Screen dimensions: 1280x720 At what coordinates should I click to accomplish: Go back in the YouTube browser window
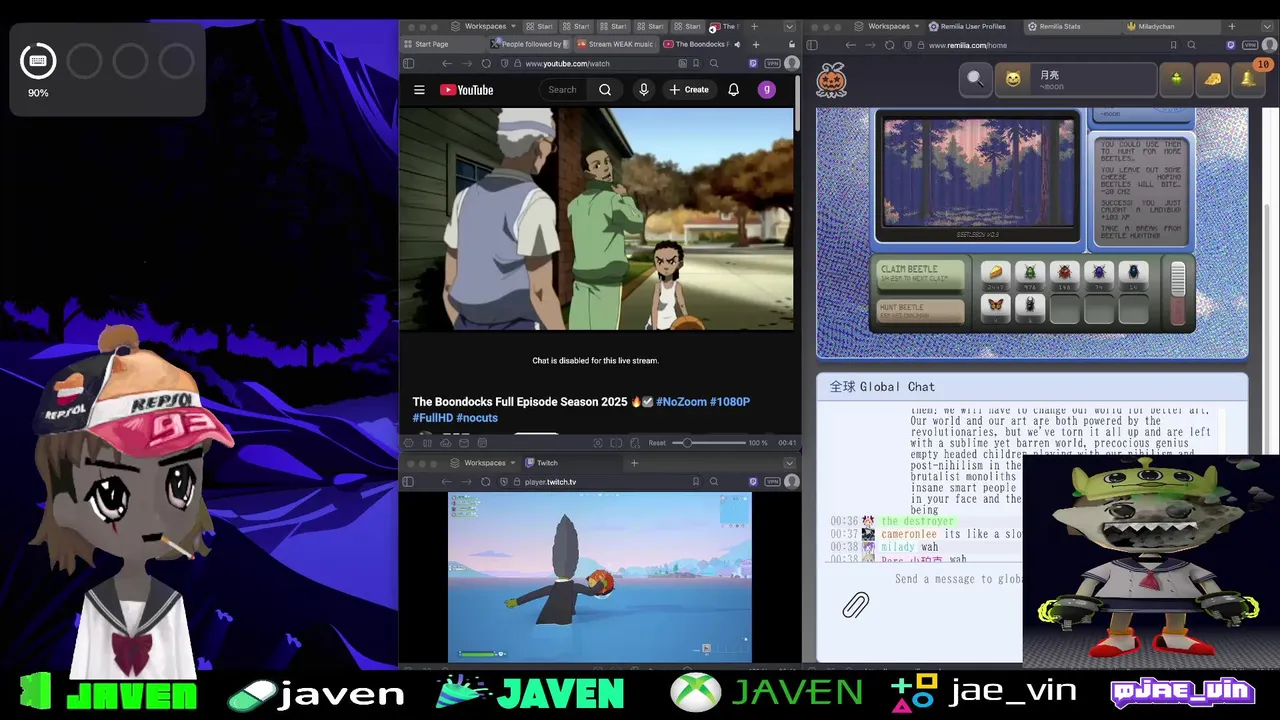(x=447, y=63)
